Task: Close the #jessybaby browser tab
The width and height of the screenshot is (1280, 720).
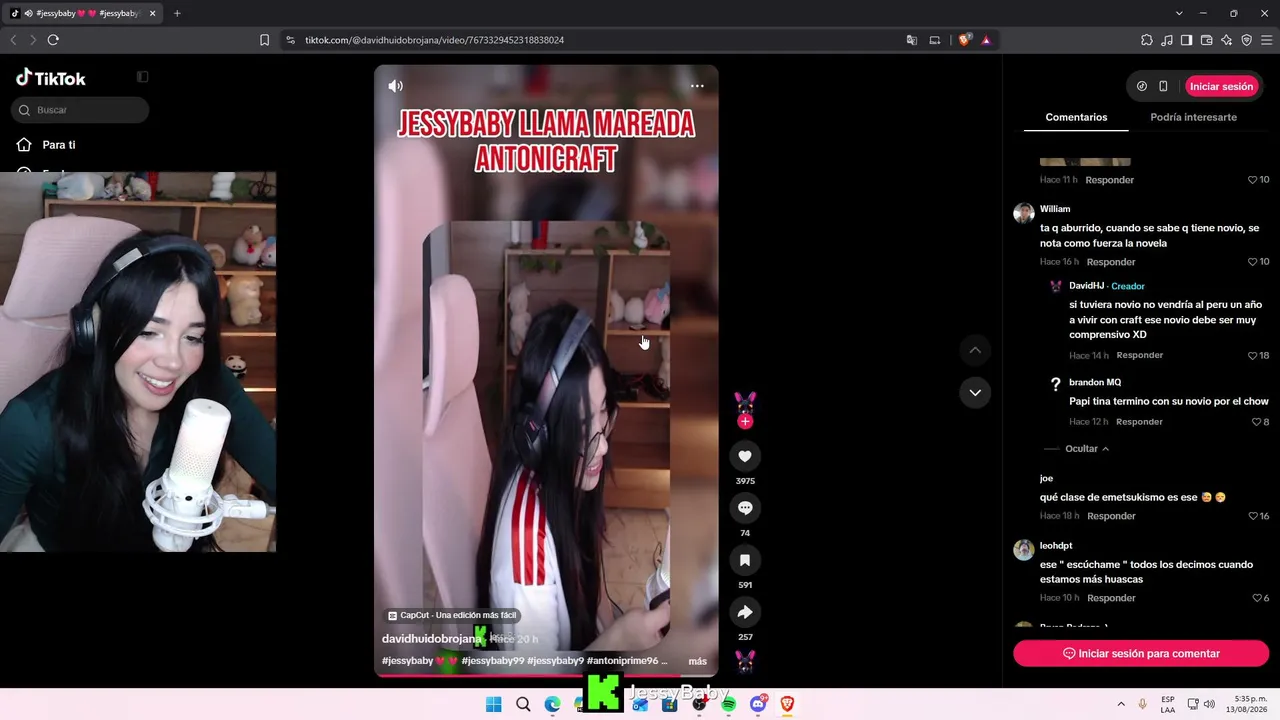Action: coord(152,13)
